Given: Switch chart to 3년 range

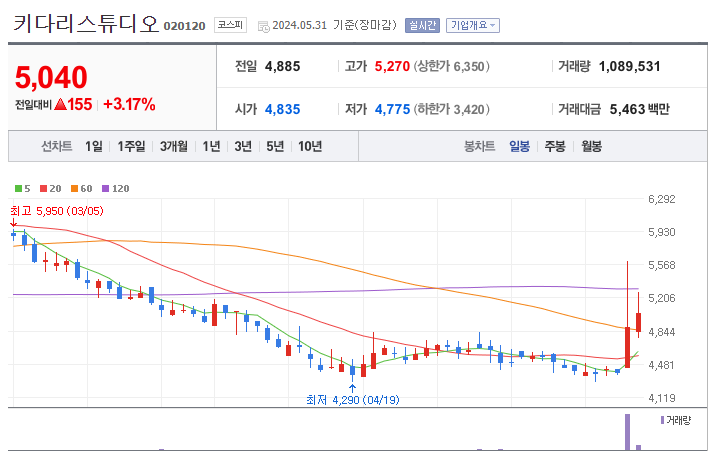Looking at the screenshot, I should [x=243, y=146].
